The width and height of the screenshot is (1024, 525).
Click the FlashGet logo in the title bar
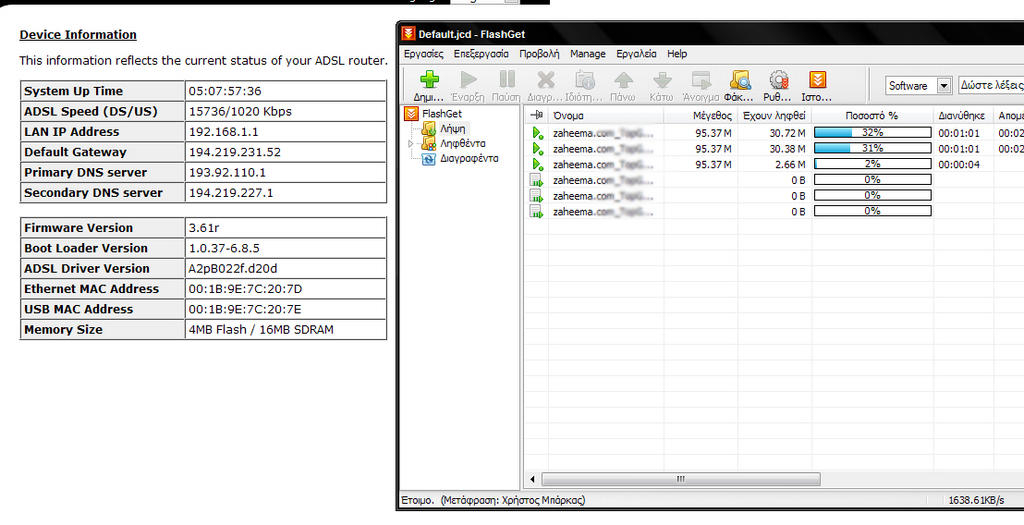click(x=408, y=34)
